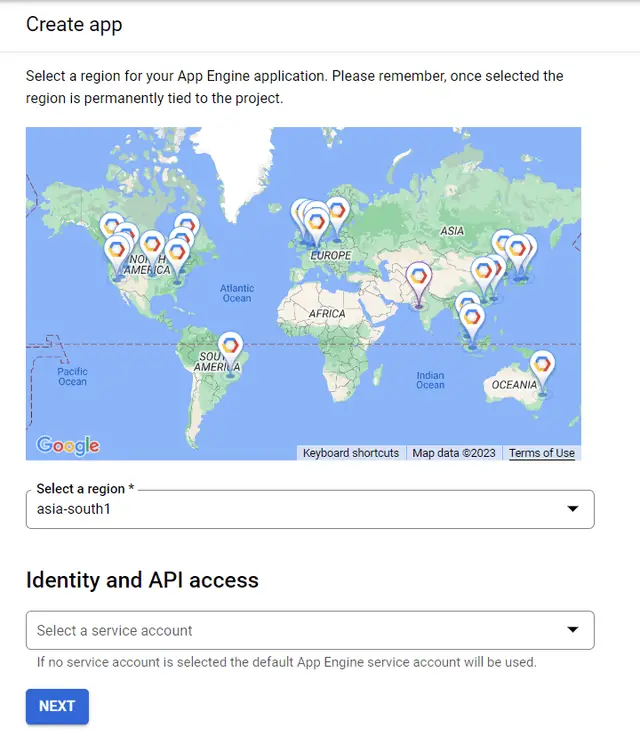Click the Indian Ocean label on map

coord(430,380)
